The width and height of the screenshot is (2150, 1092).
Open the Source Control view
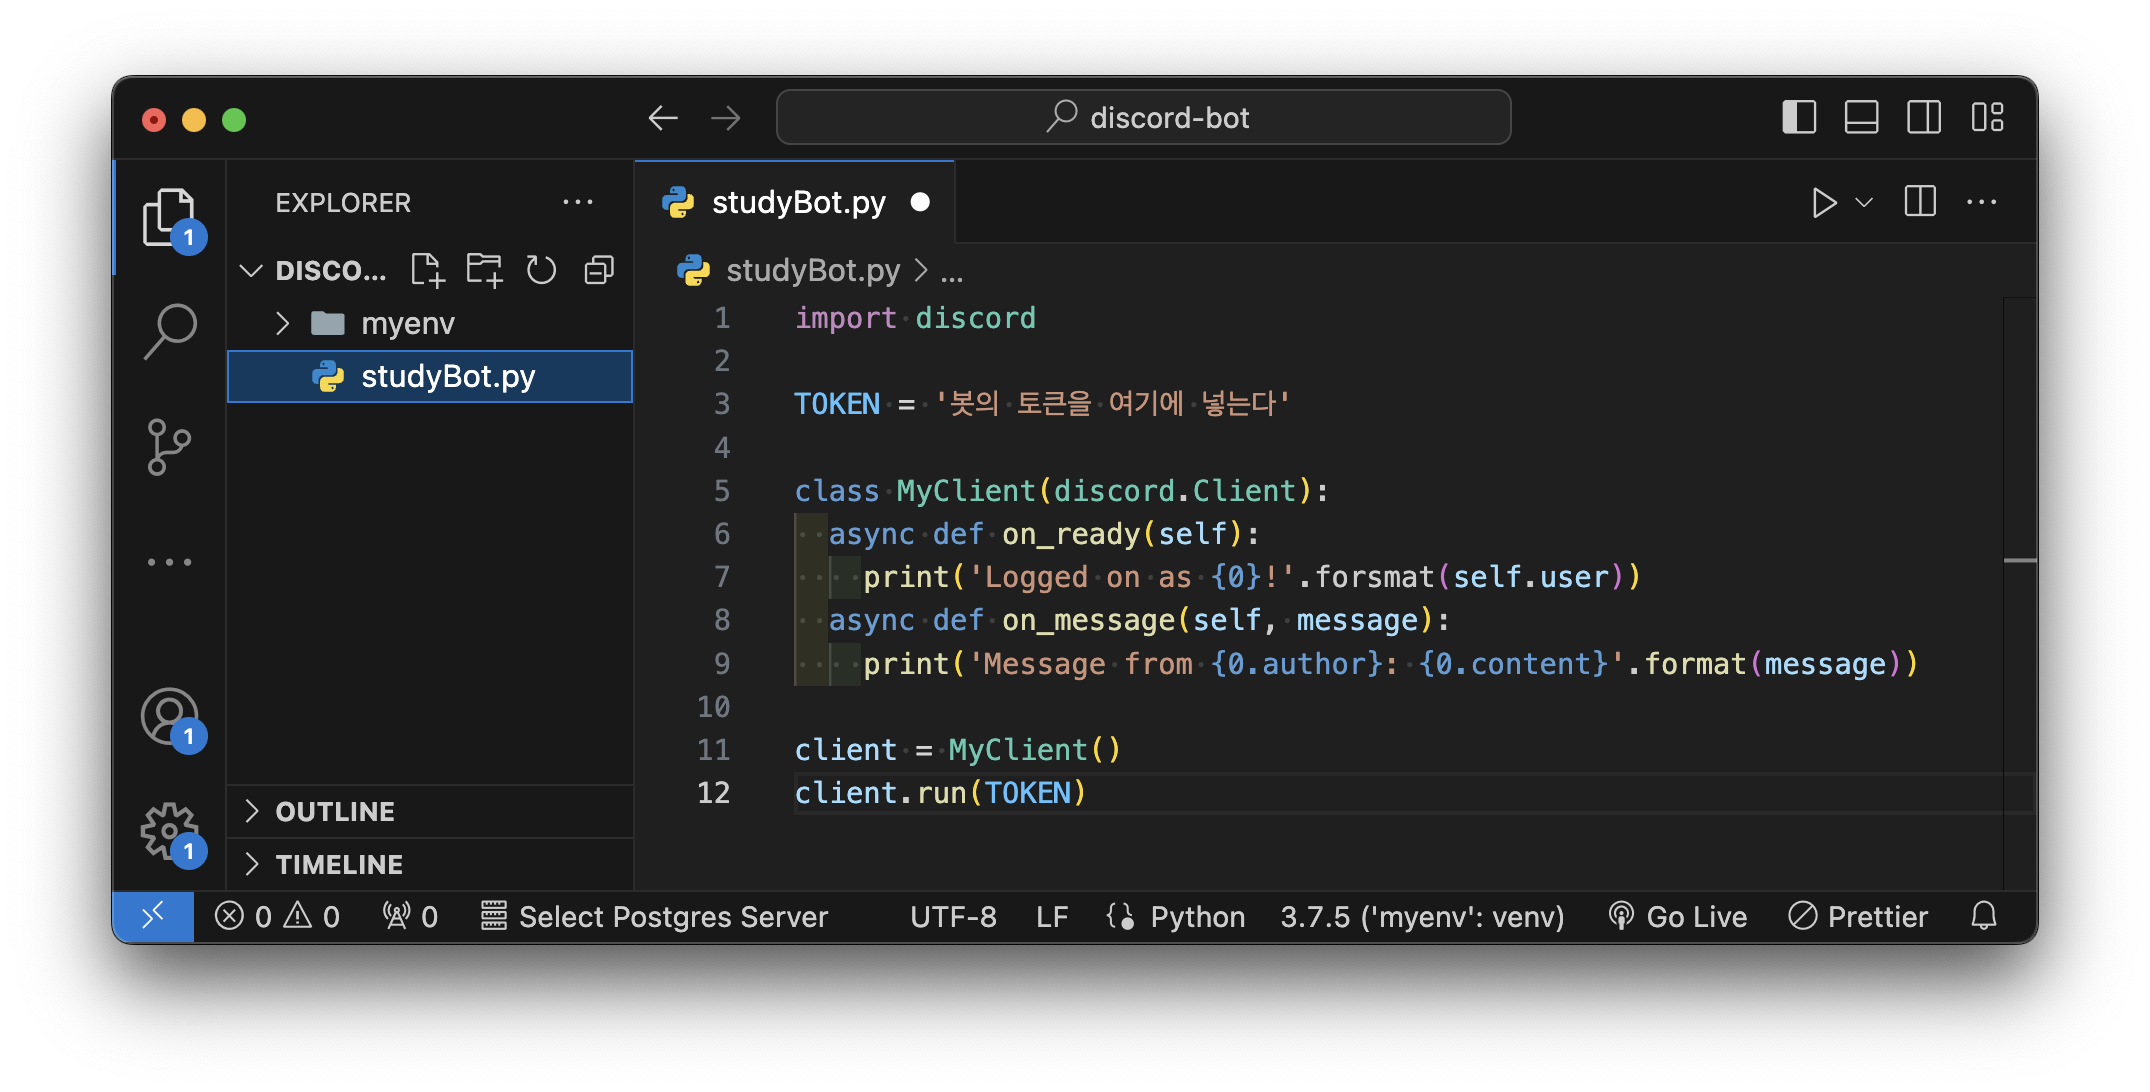169,446
